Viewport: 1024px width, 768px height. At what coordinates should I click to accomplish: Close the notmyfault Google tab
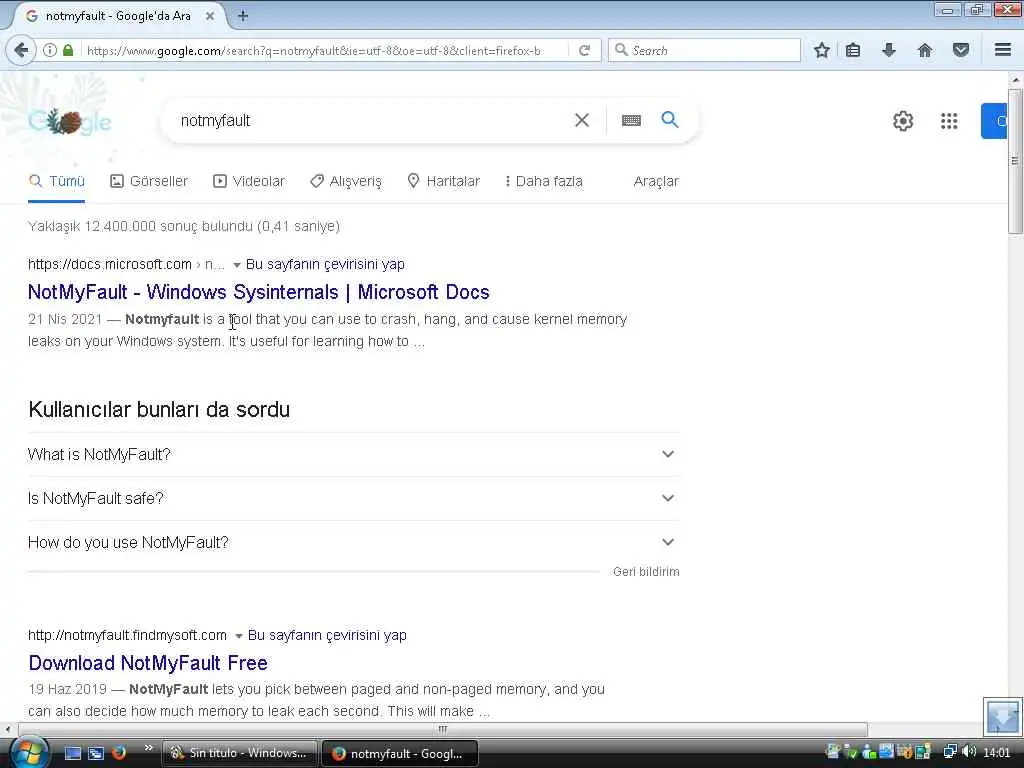210,16
